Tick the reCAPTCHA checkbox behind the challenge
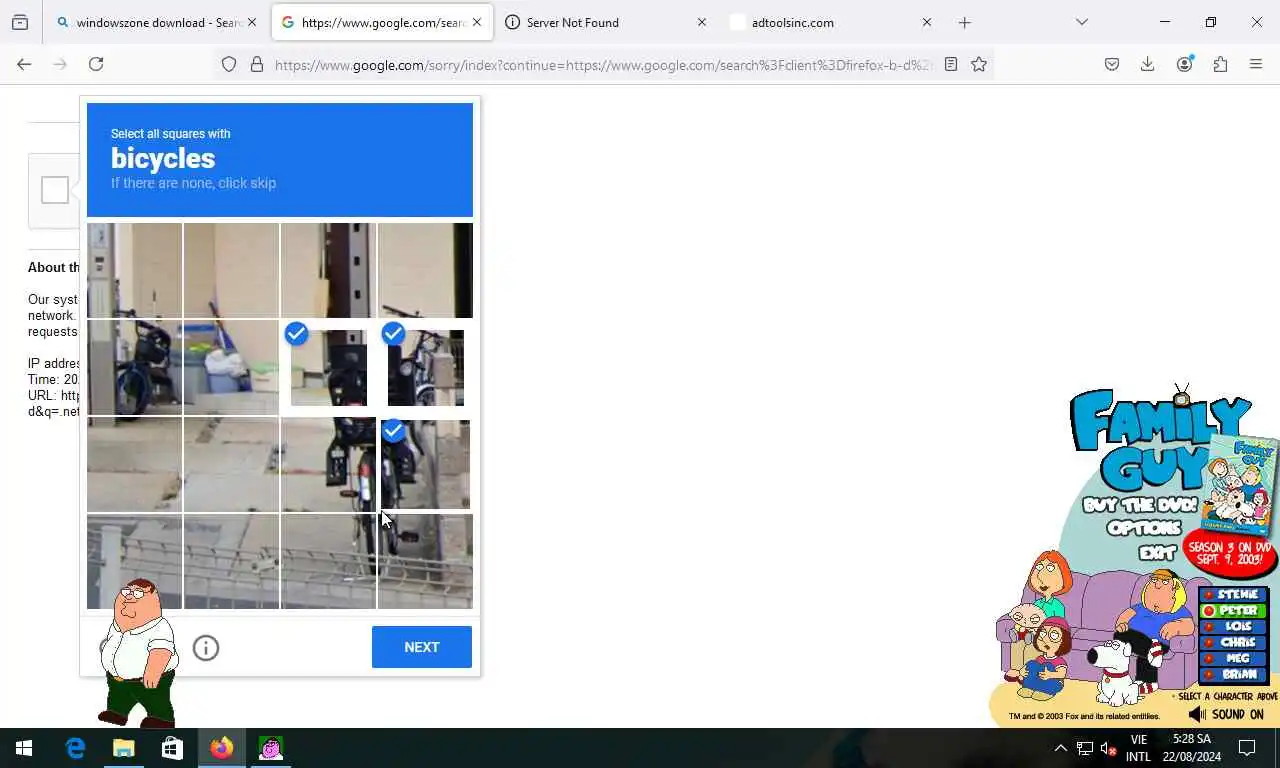Image resolution: width=1280 pixels, height=768 pixels. pos(55,190)
